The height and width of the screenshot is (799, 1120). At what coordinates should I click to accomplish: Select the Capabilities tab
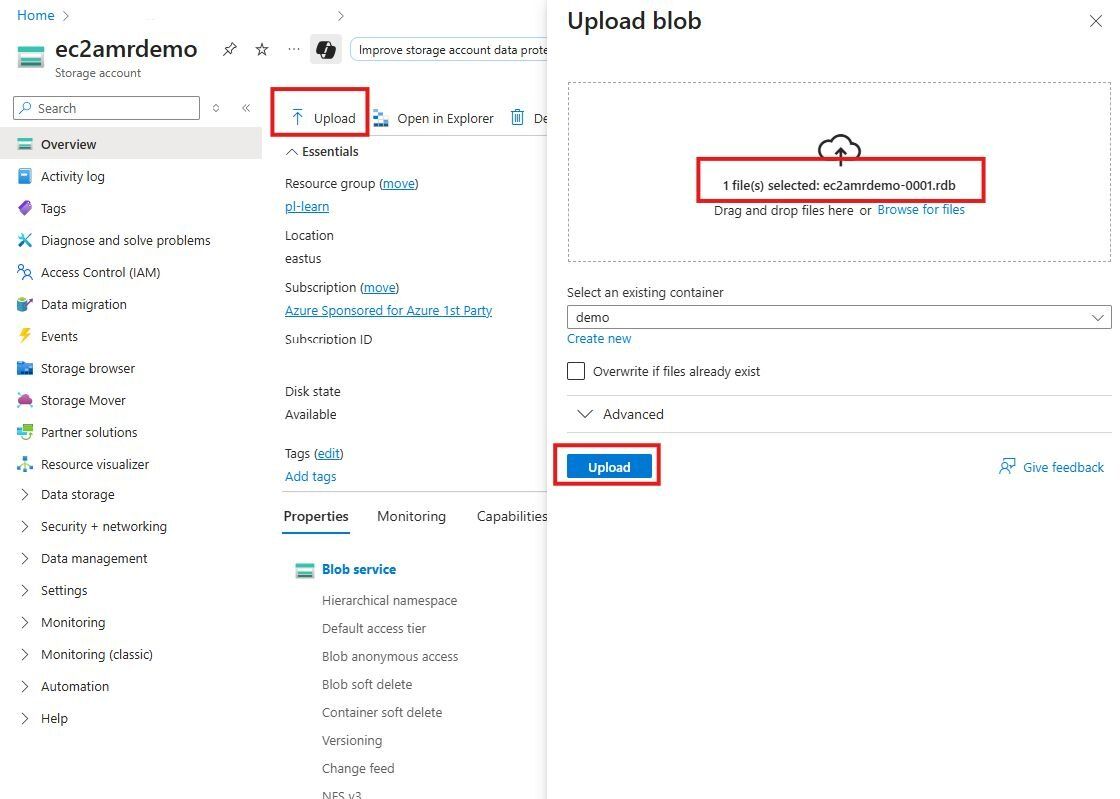(511, 516)
